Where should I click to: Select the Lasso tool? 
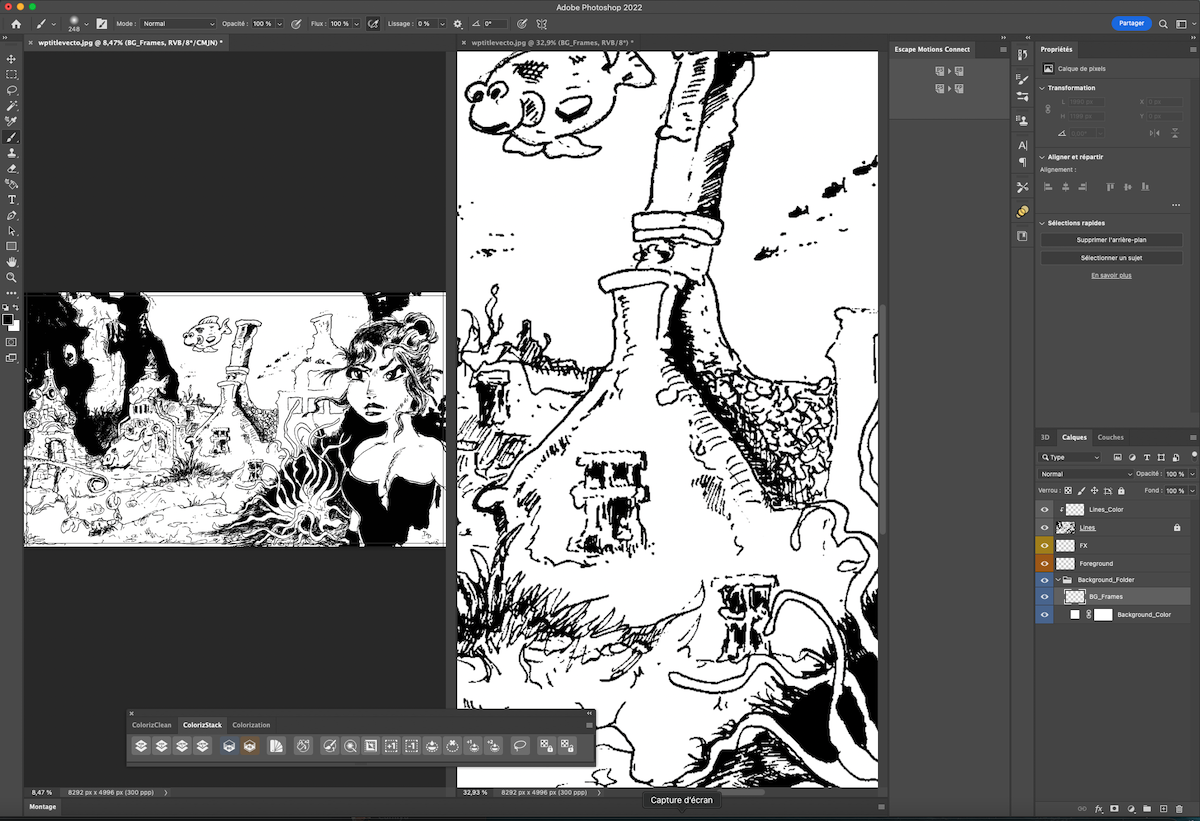click(12, 90)
